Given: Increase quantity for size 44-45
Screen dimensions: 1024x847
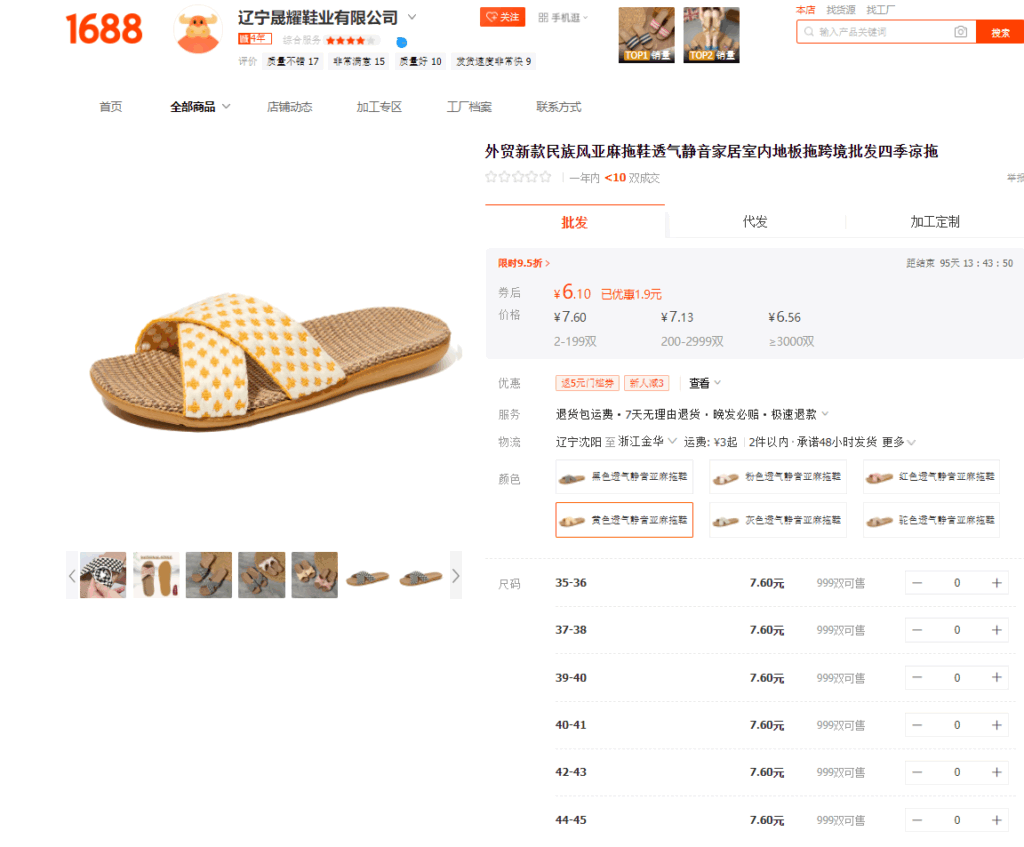Looking at the screenshot, I should point(997,820).
